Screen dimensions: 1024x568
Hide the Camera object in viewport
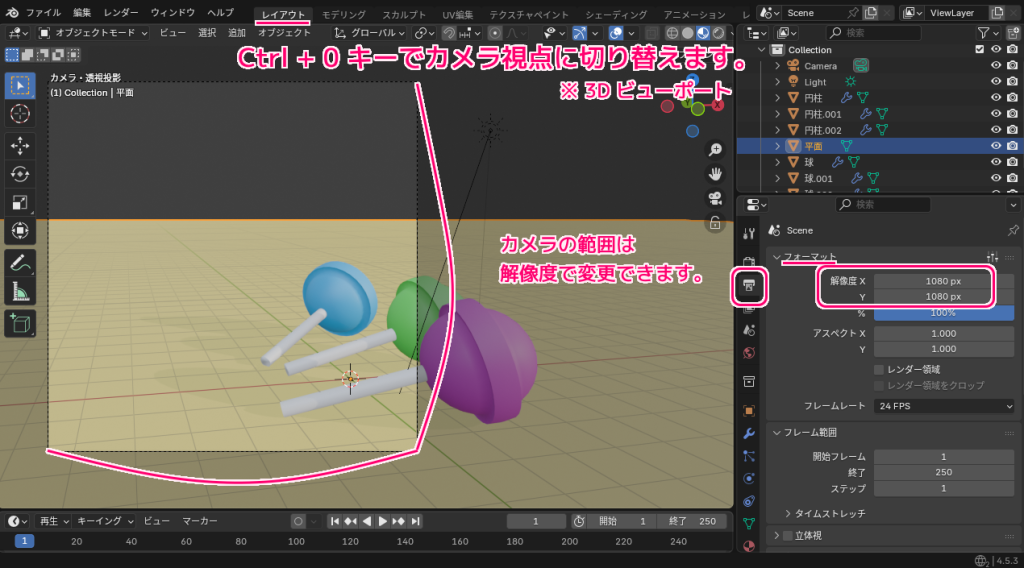tap(996, 66)
